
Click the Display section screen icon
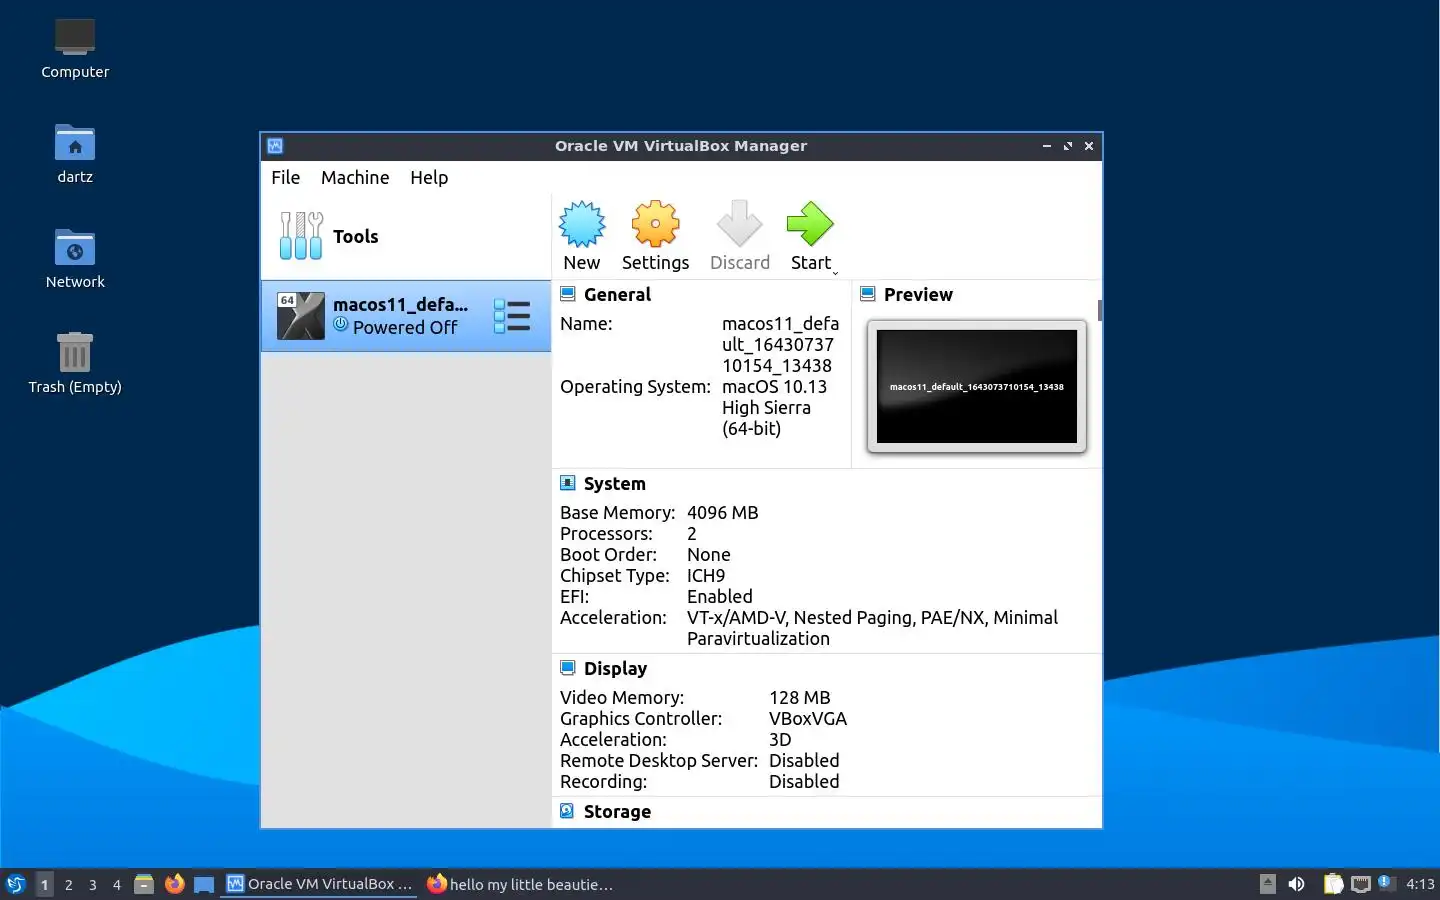(x=567, y=668)
